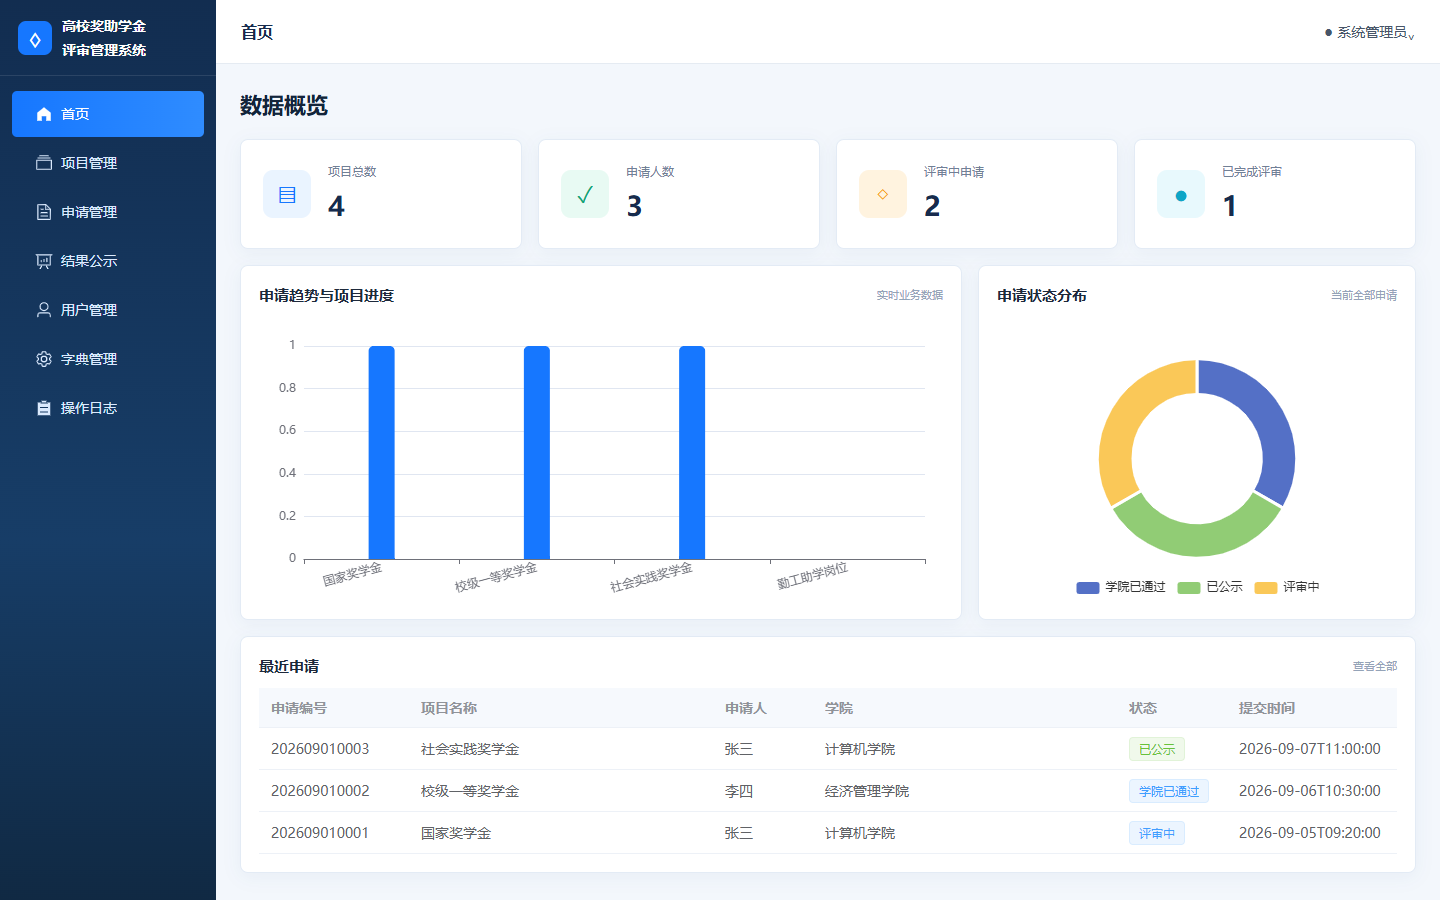
Task: Click the 项目总数 list card icon
Action: 287,194
